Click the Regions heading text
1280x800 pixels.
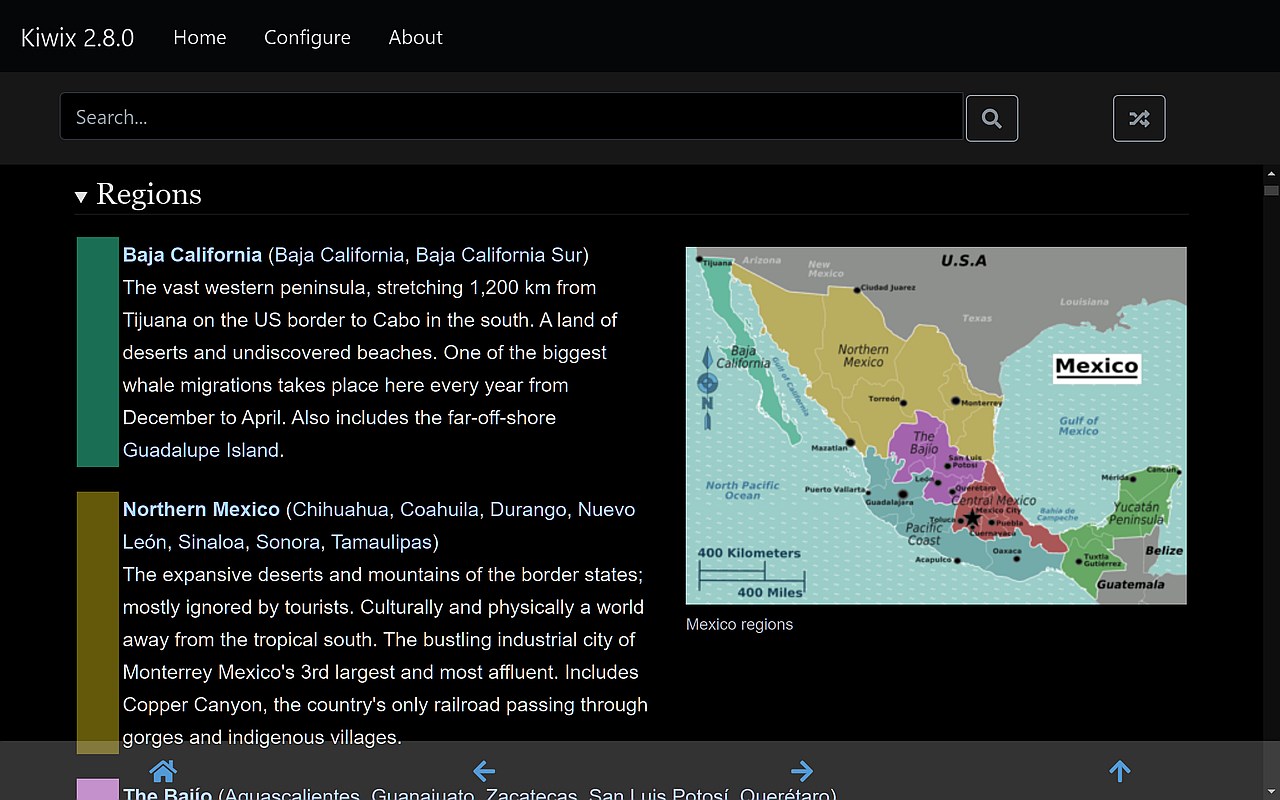[149, 194]
